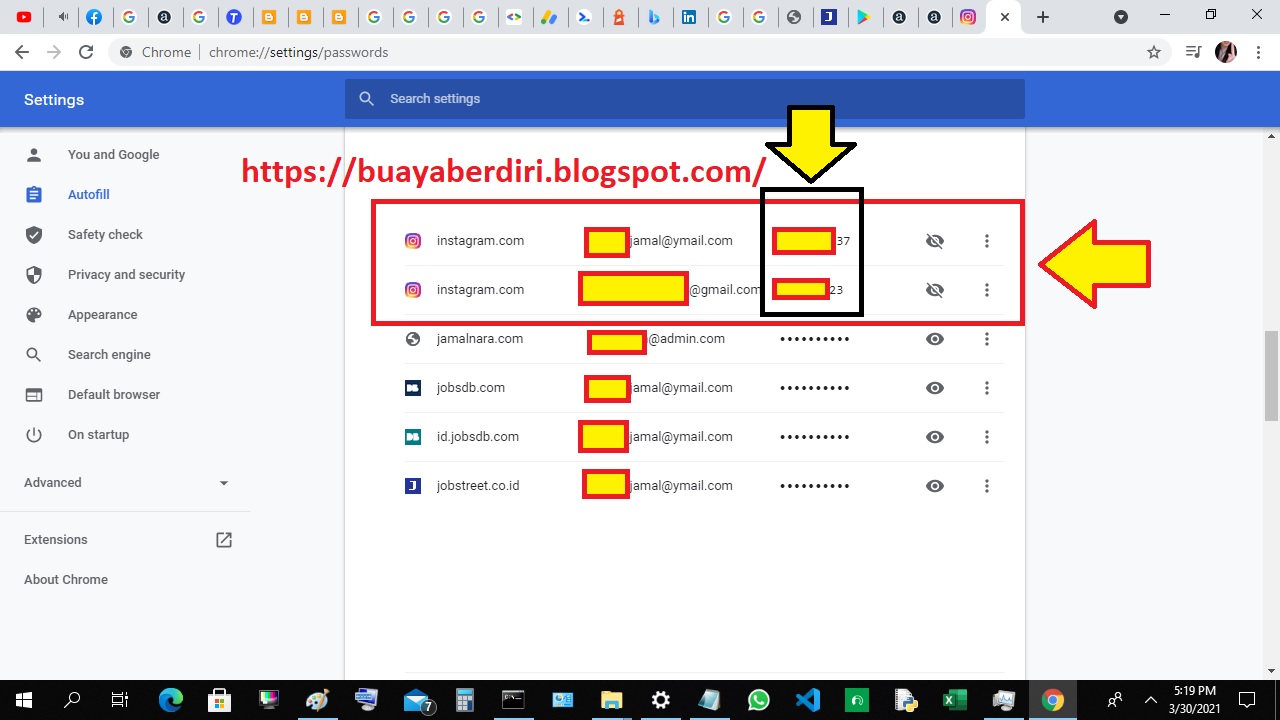The width and height of the screenshot is (1280, 720).
Task: Open Excel from the taskbar
Action: 955,700
